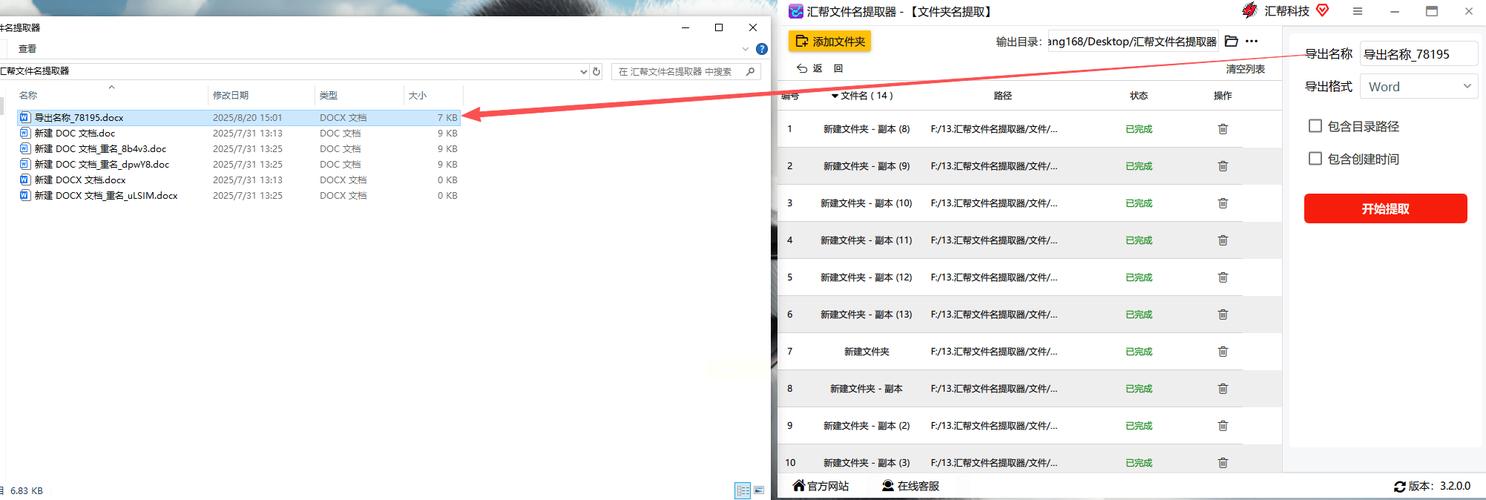Click the browse output folder icon
This screenshot has width=1486, height=500.
(x=1231, y=42)
